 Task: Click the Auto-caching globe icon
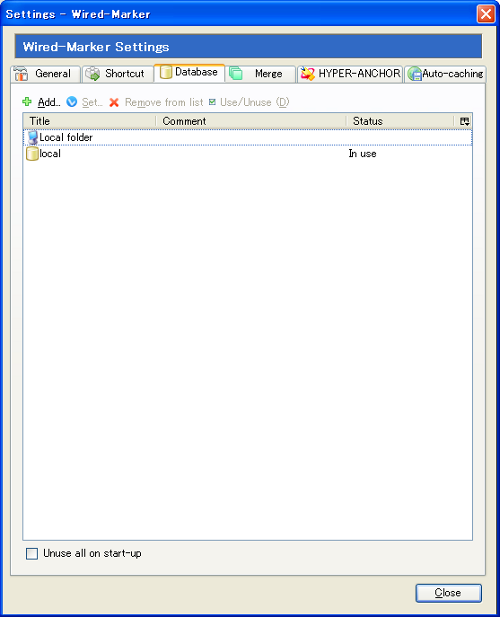tap(415, 74)
